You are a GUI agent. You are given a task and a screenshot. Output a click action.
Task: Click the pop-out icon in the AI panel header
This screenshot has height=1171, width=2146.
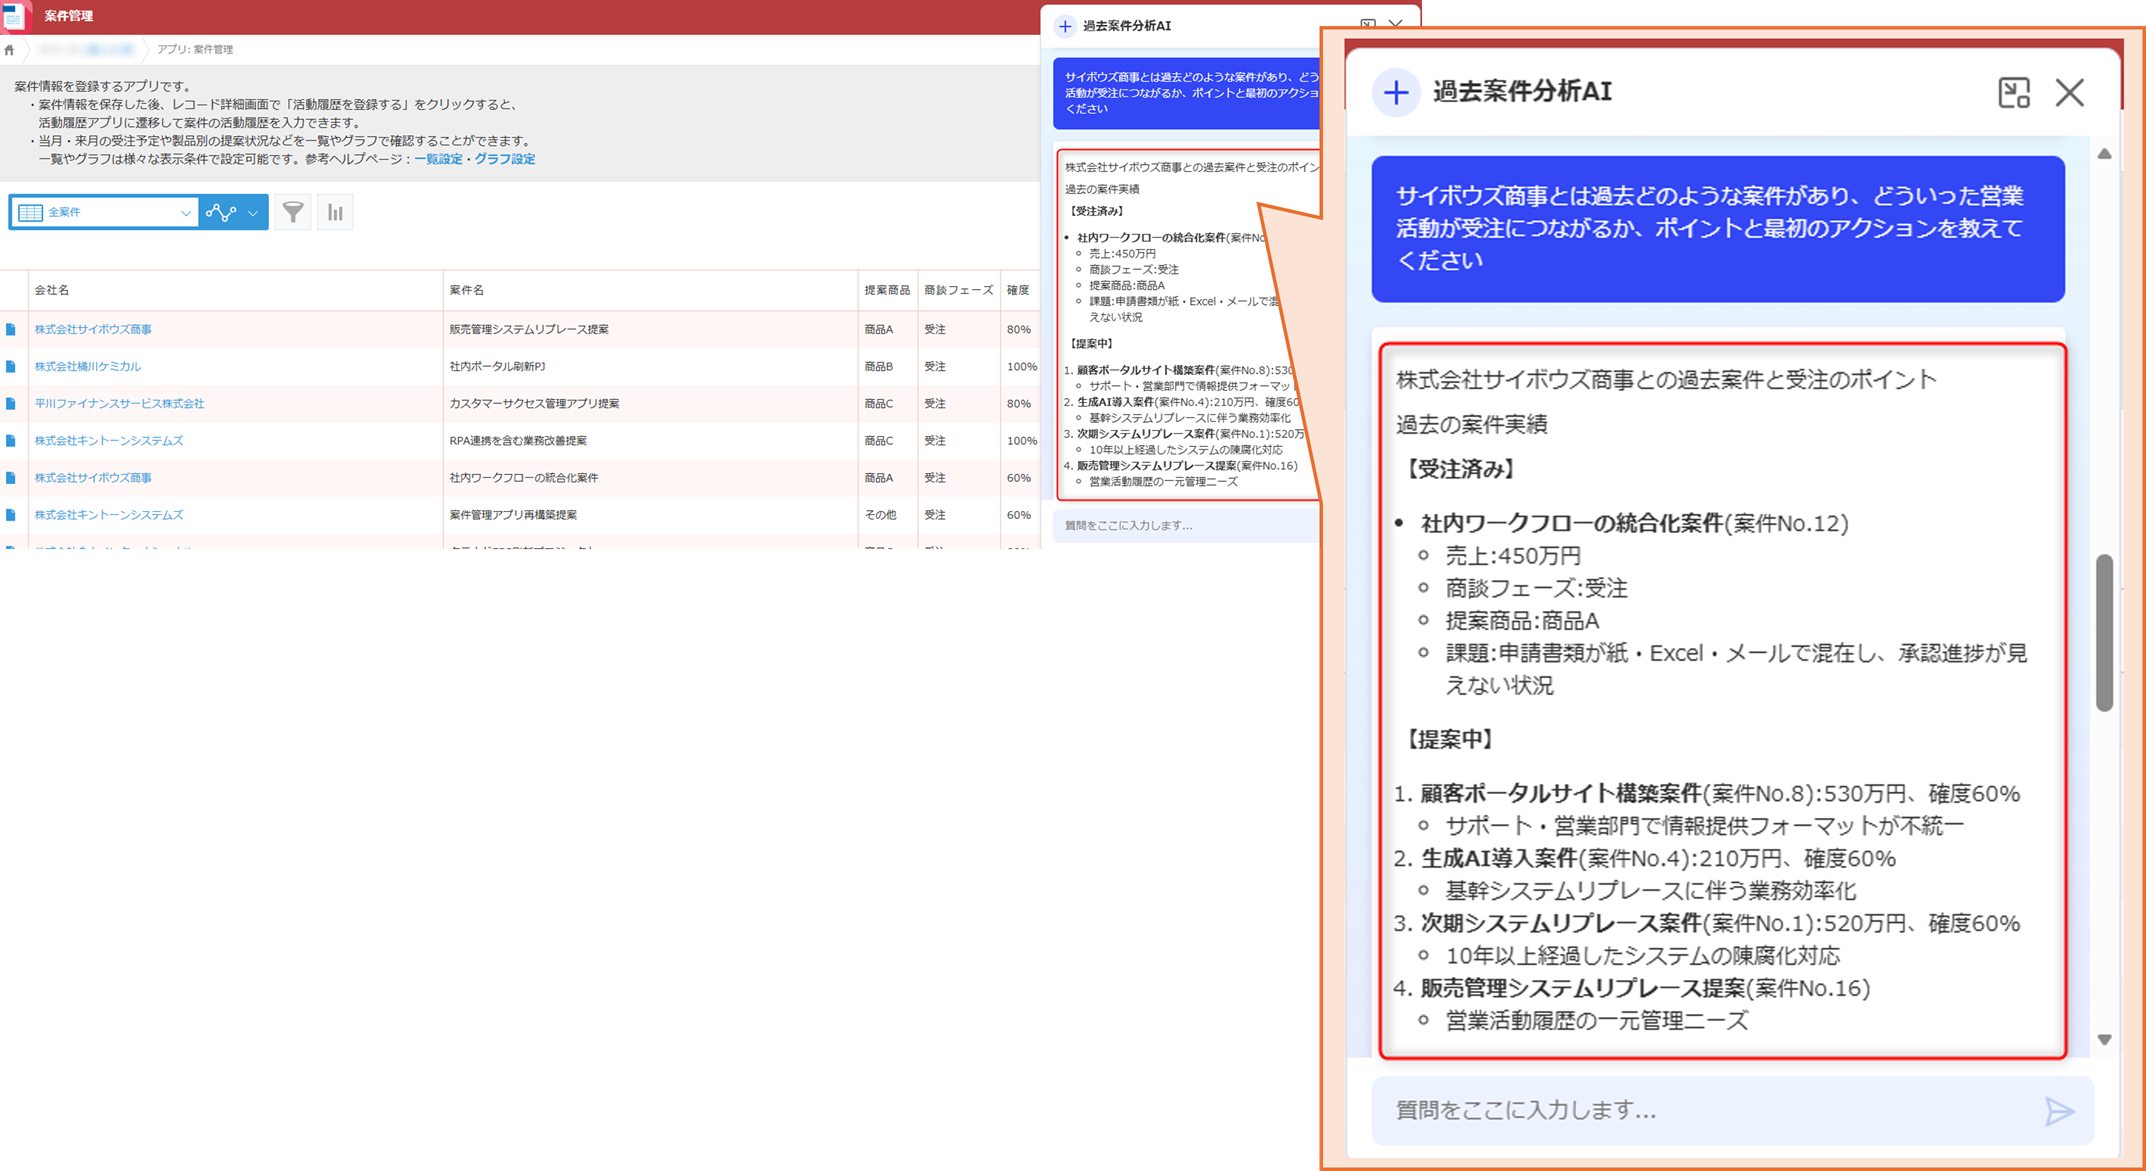click(x=2014, y=92)
